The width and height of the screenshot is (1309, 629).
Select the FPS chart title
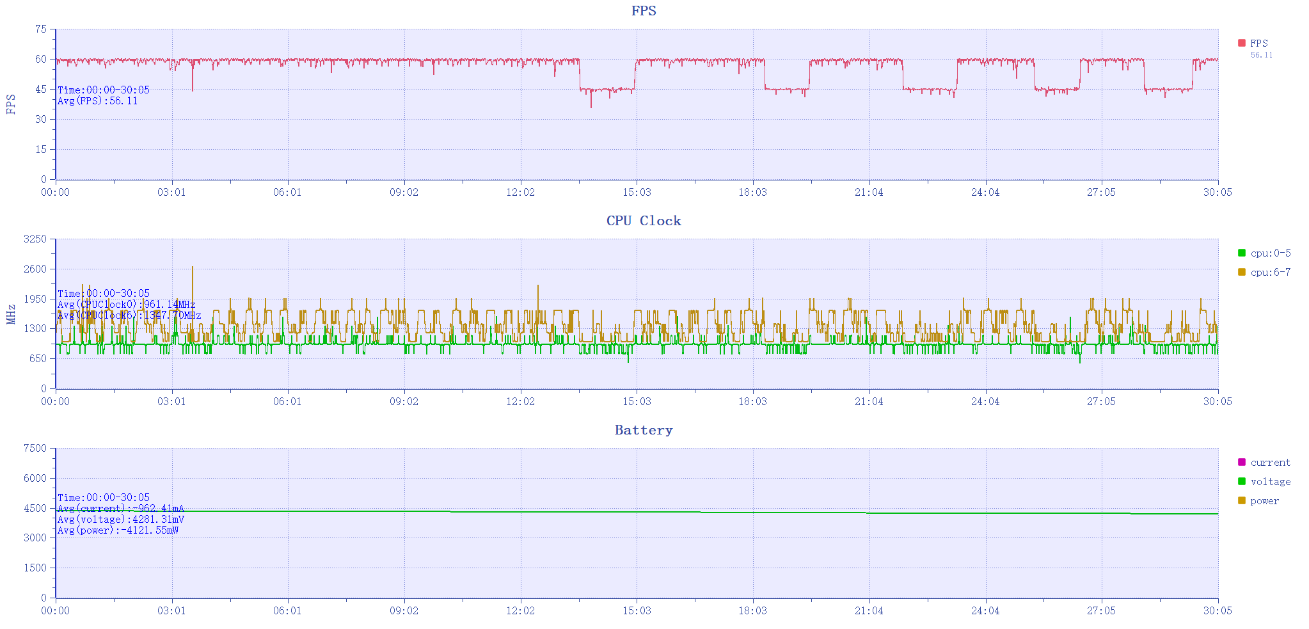[x=643, y=11]
